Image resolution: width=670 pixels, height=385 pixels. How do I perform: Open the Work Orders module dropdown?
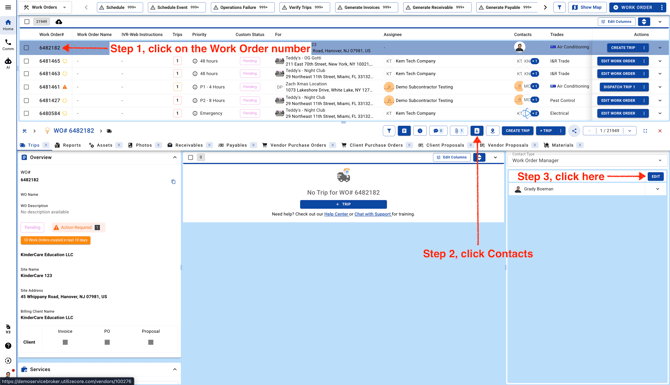pyautogui.click(x=45, y=7)
